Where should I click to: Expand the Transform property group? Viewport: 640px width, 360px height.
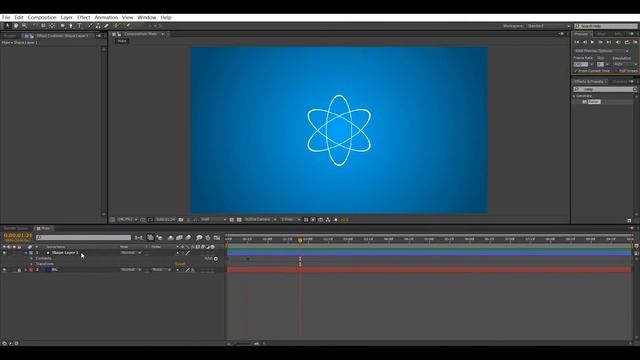point(31,264)
